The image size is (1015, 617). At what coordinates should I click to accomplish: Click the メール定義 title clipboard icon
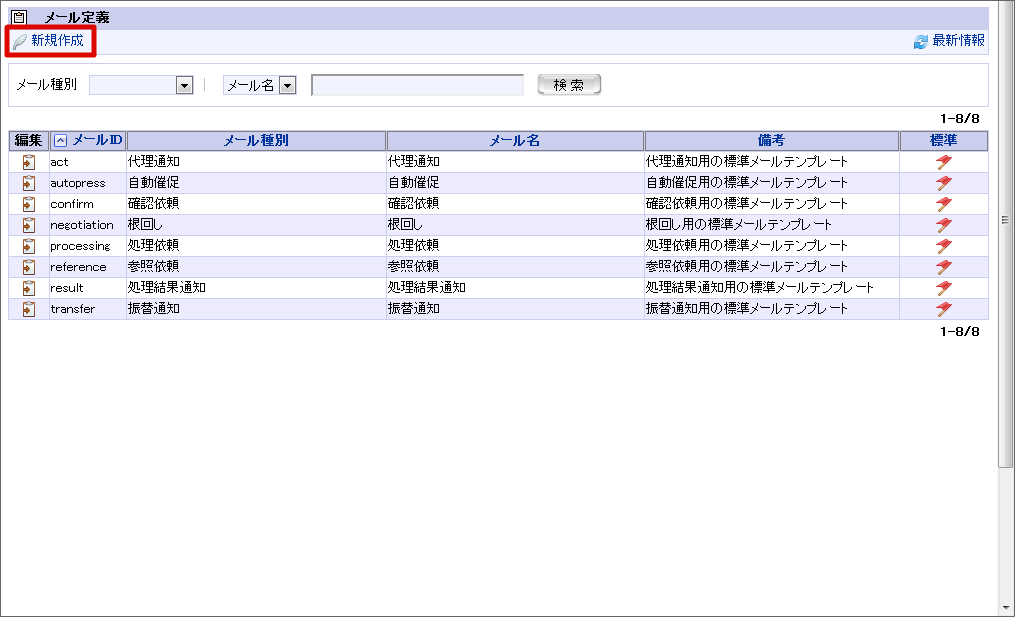pyautogui.click(x=19, y=17)
